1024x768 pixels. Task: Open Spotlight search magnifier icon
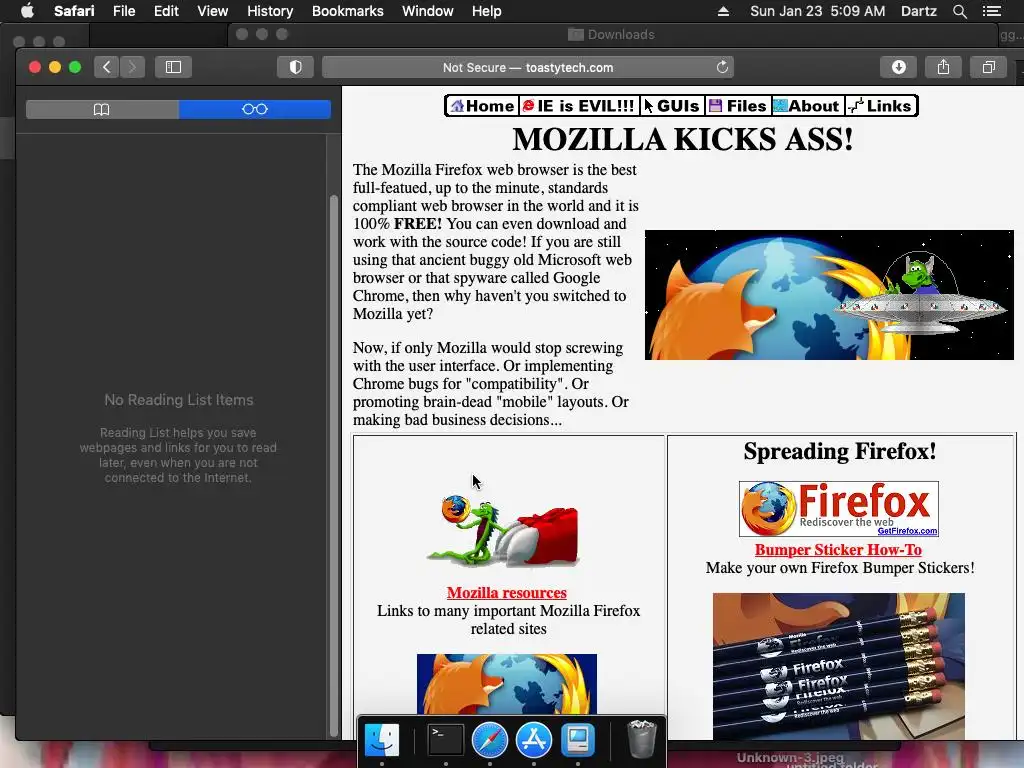(959, 11)
